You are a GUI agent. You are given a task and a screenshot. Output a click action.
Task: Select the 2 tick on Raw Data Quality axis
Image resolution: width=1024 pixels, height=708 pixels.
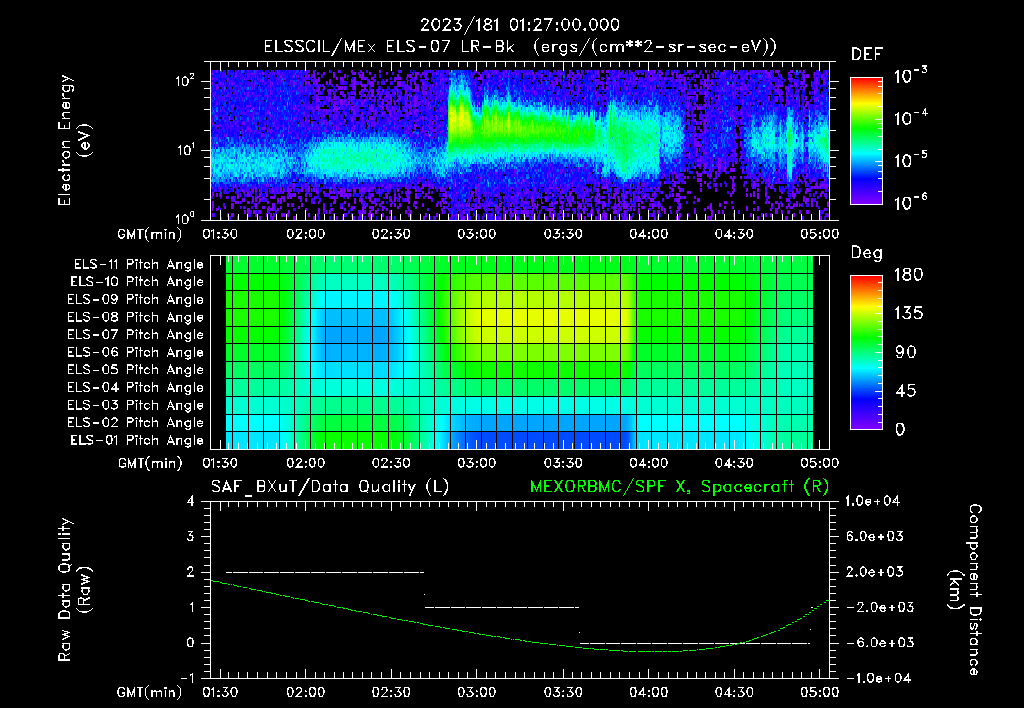click(191, 571)
